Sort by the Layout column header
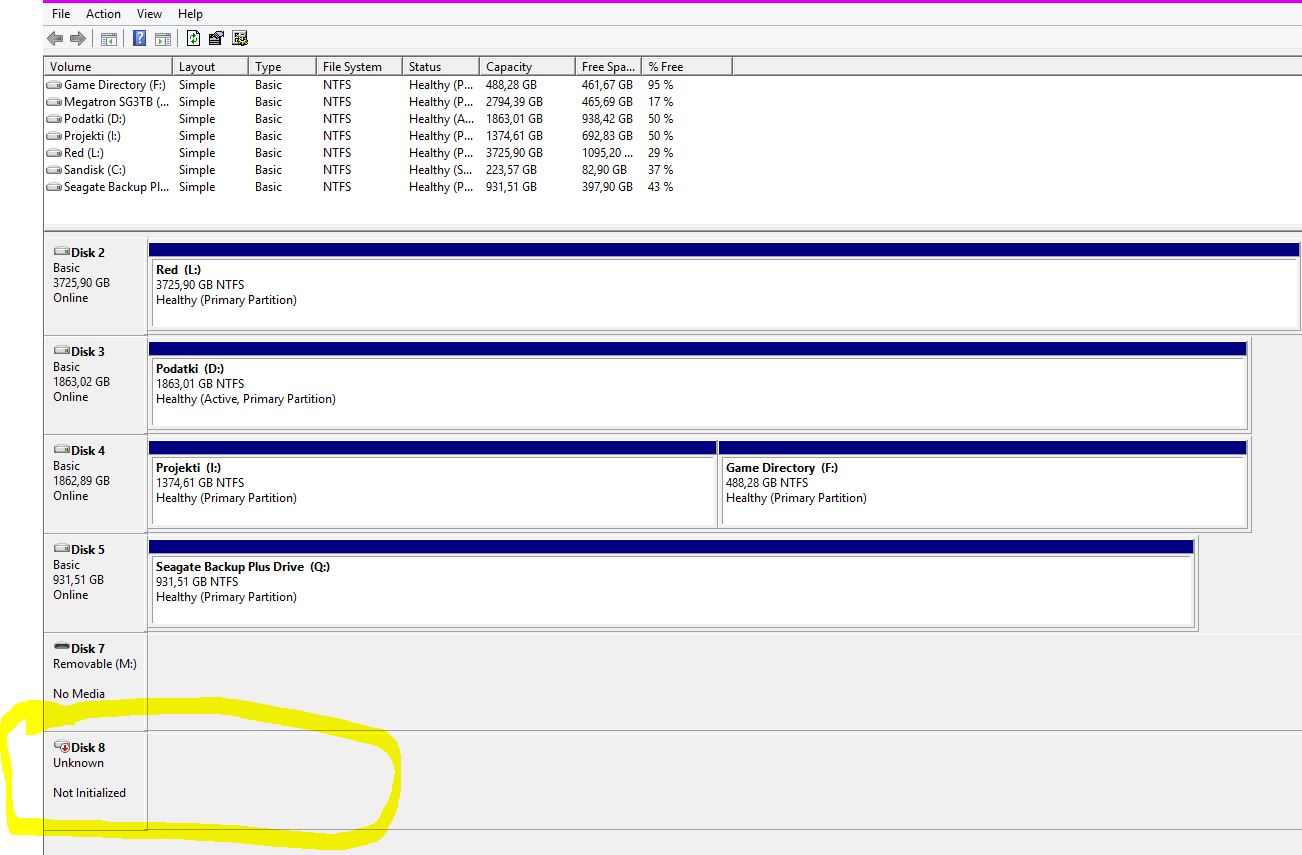This screenshot has height=855, width=1302. coord(210,66)
